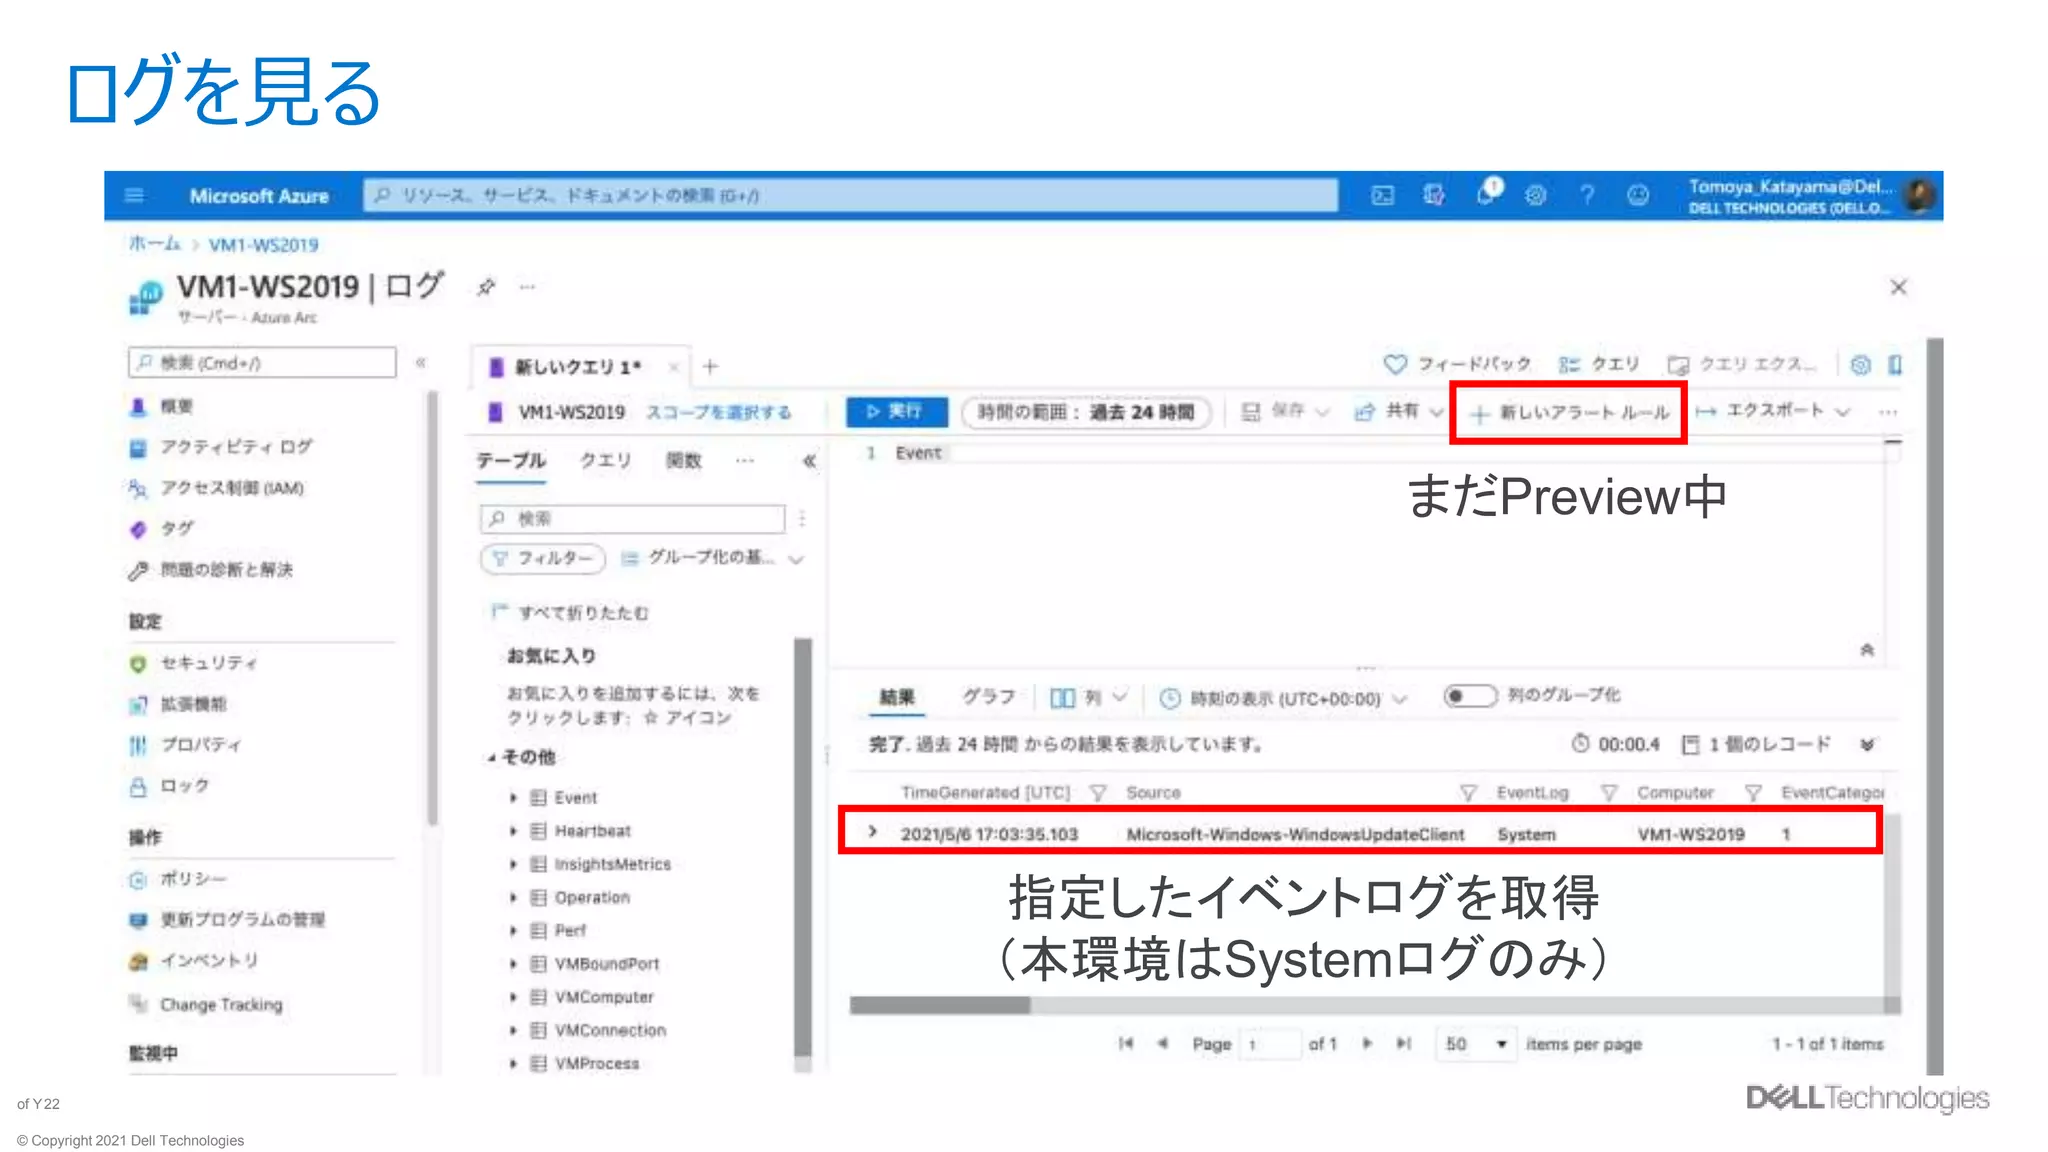Select the 新しいクエリ 1 tab

coord(578,367)
